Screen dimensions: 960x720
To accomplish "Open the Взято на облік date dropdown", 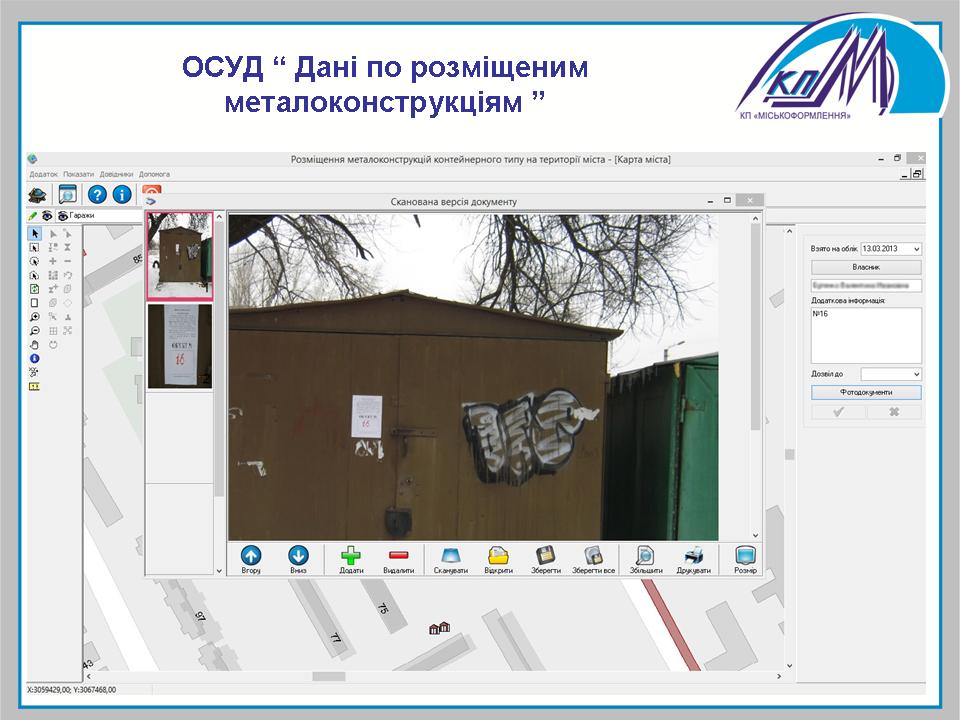I will (x=917, y=249).
